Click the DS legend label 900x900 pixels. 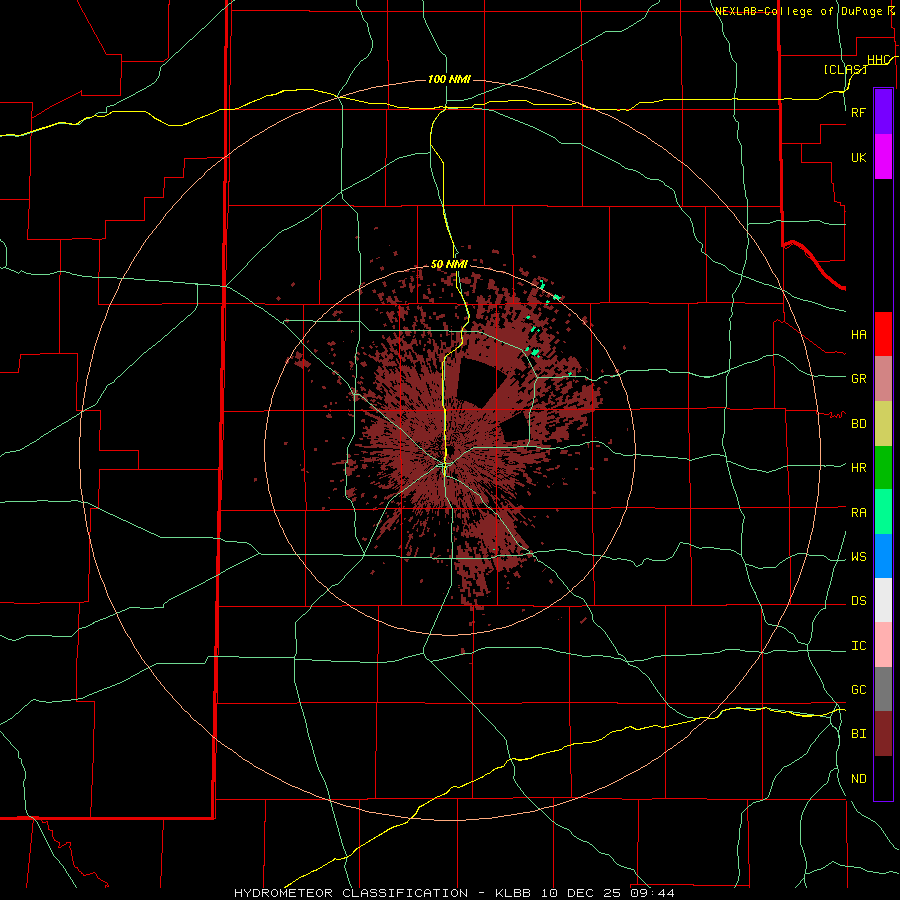click(858, 601)
